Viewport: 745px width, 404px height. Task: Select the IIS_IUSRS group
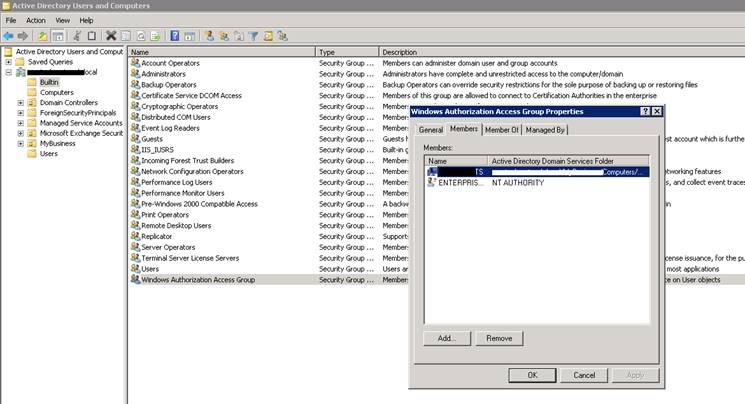point(157,150)
